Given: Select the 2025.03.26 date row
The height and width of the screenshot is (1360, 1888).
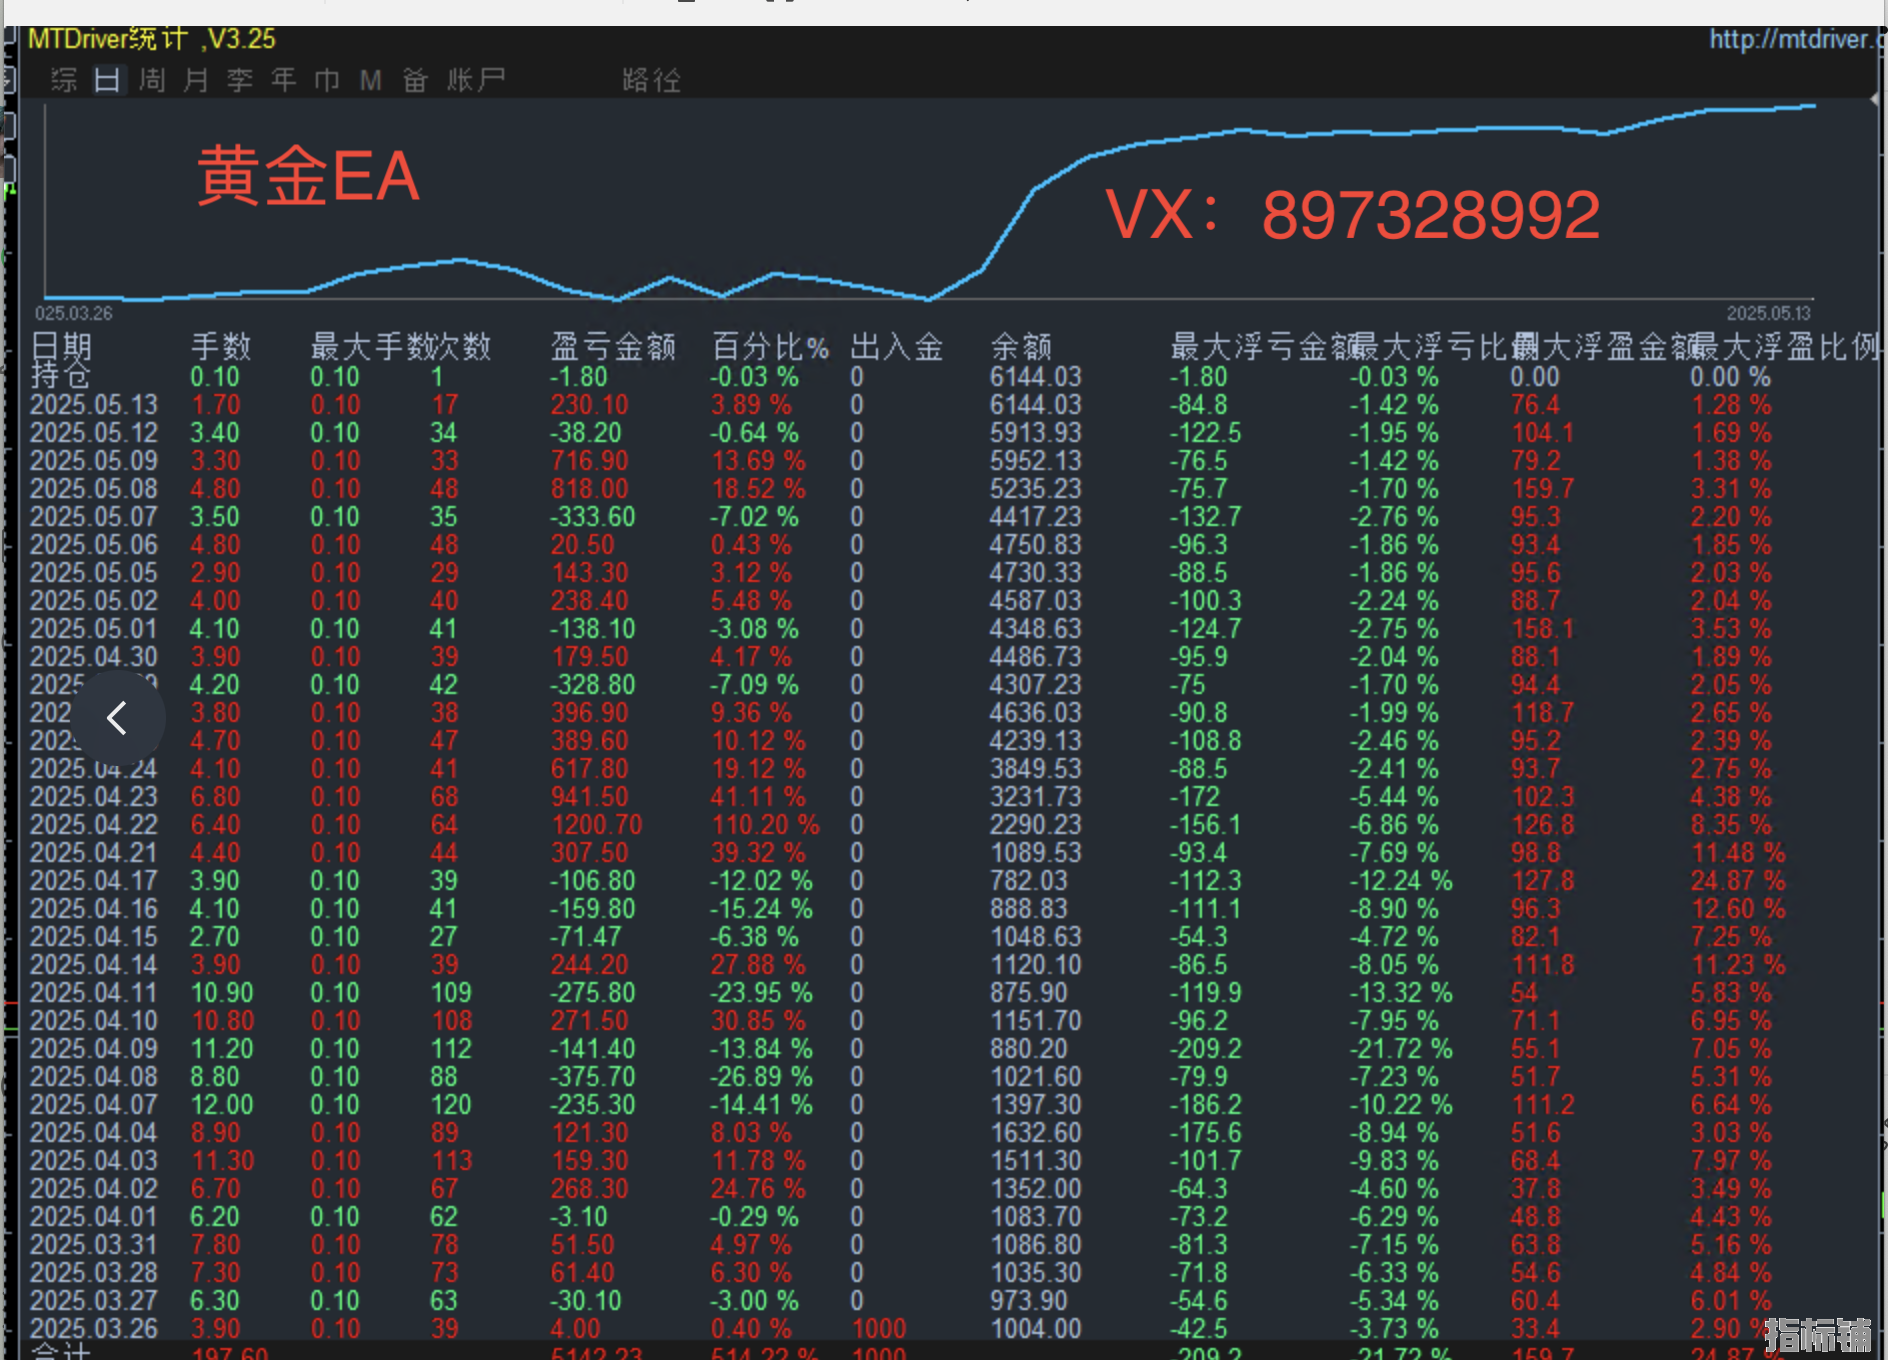Looking at the screenshot, I should coord(94,1329).
